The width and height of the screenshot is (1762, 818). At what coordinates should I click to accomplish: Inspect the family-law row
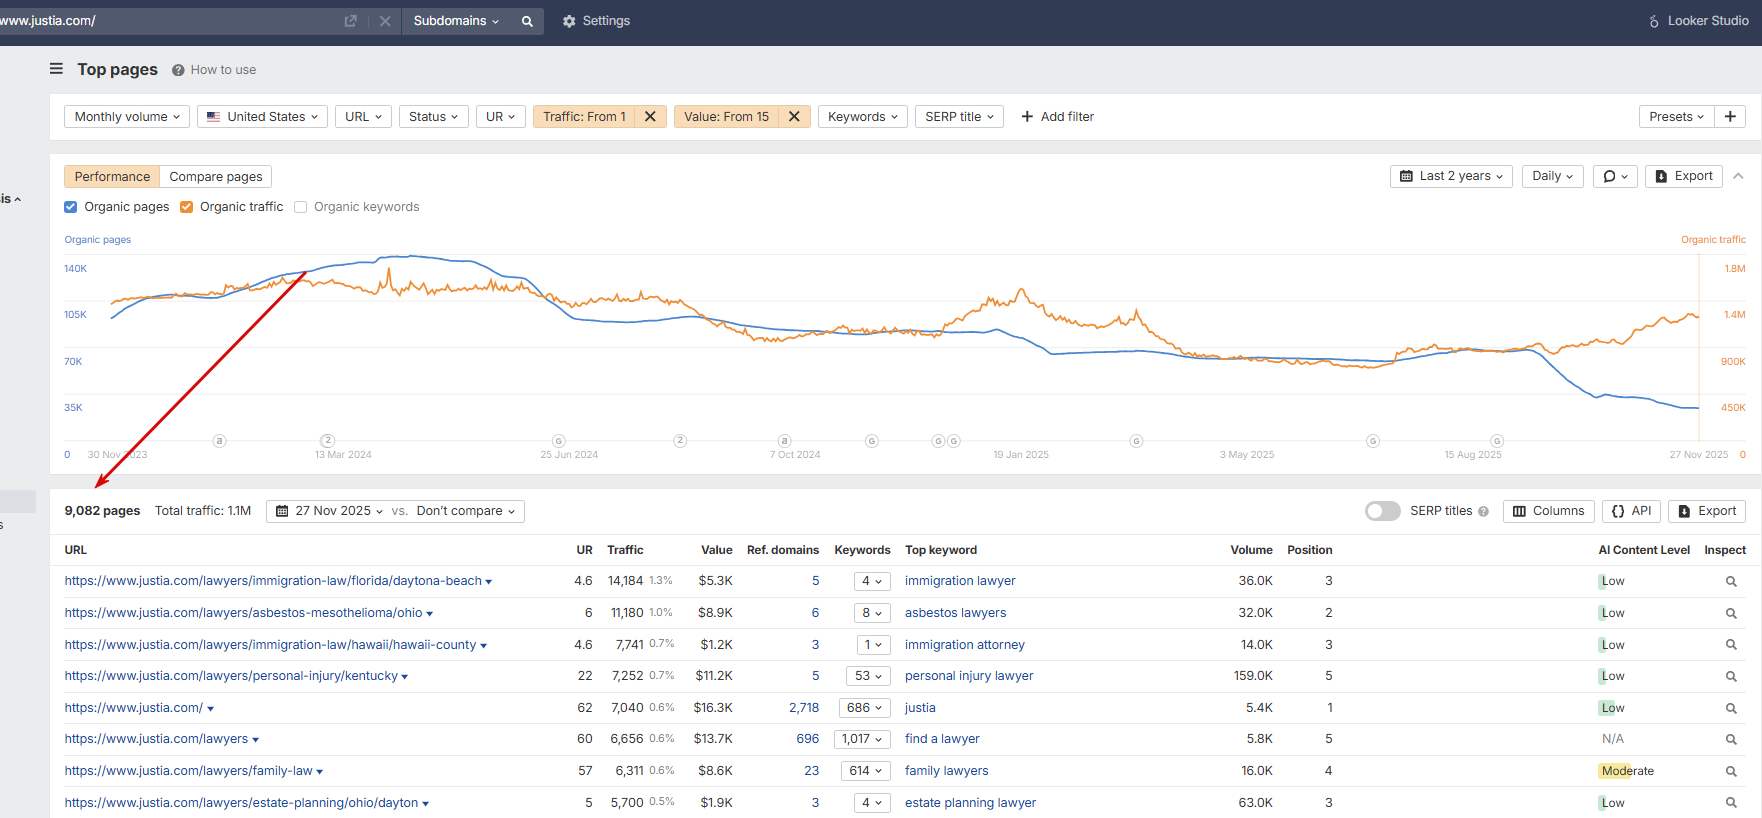pos(1731,771)
